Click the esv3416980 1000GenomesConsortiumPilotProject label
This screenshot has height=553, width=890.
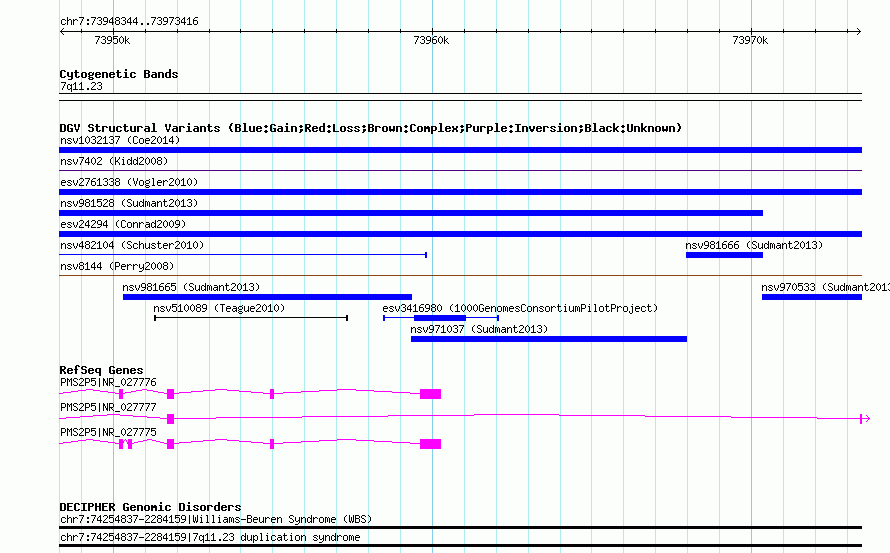(520, 308)
